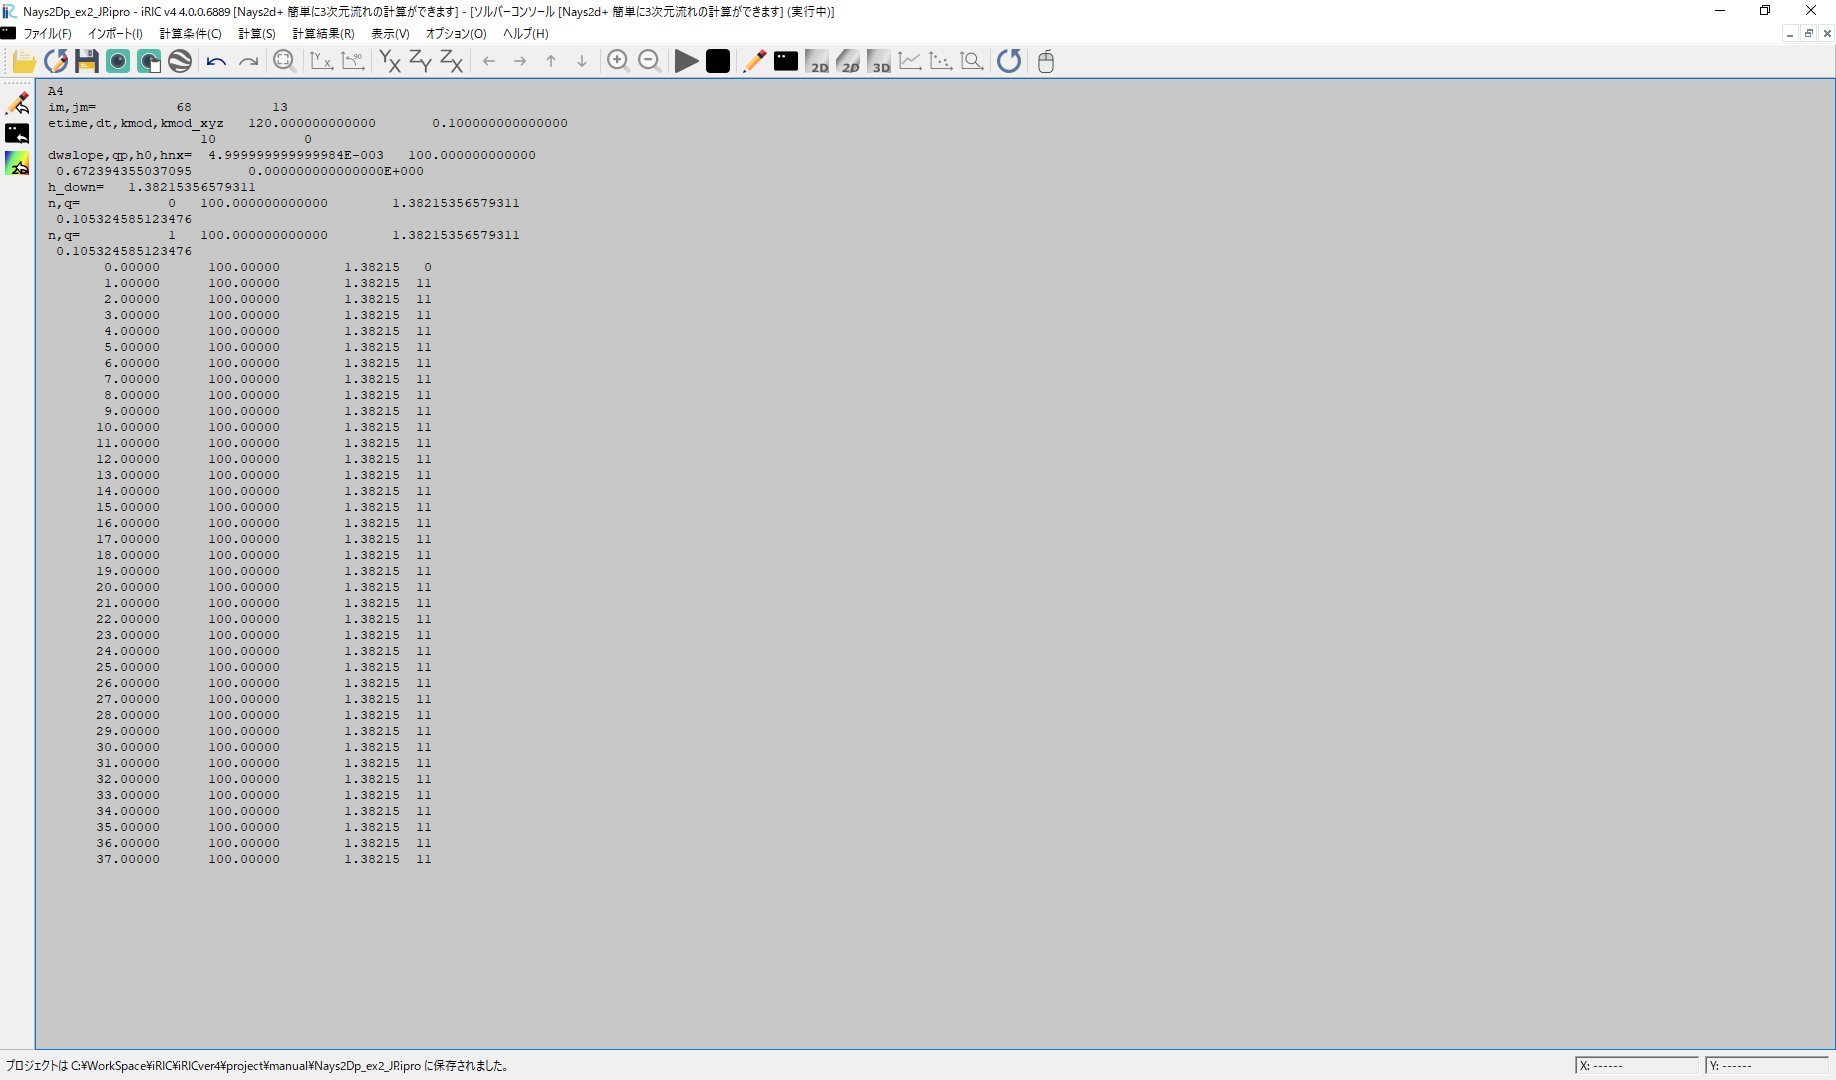
Task: Redo the action in the toolbar
Action: pos(248,62)
